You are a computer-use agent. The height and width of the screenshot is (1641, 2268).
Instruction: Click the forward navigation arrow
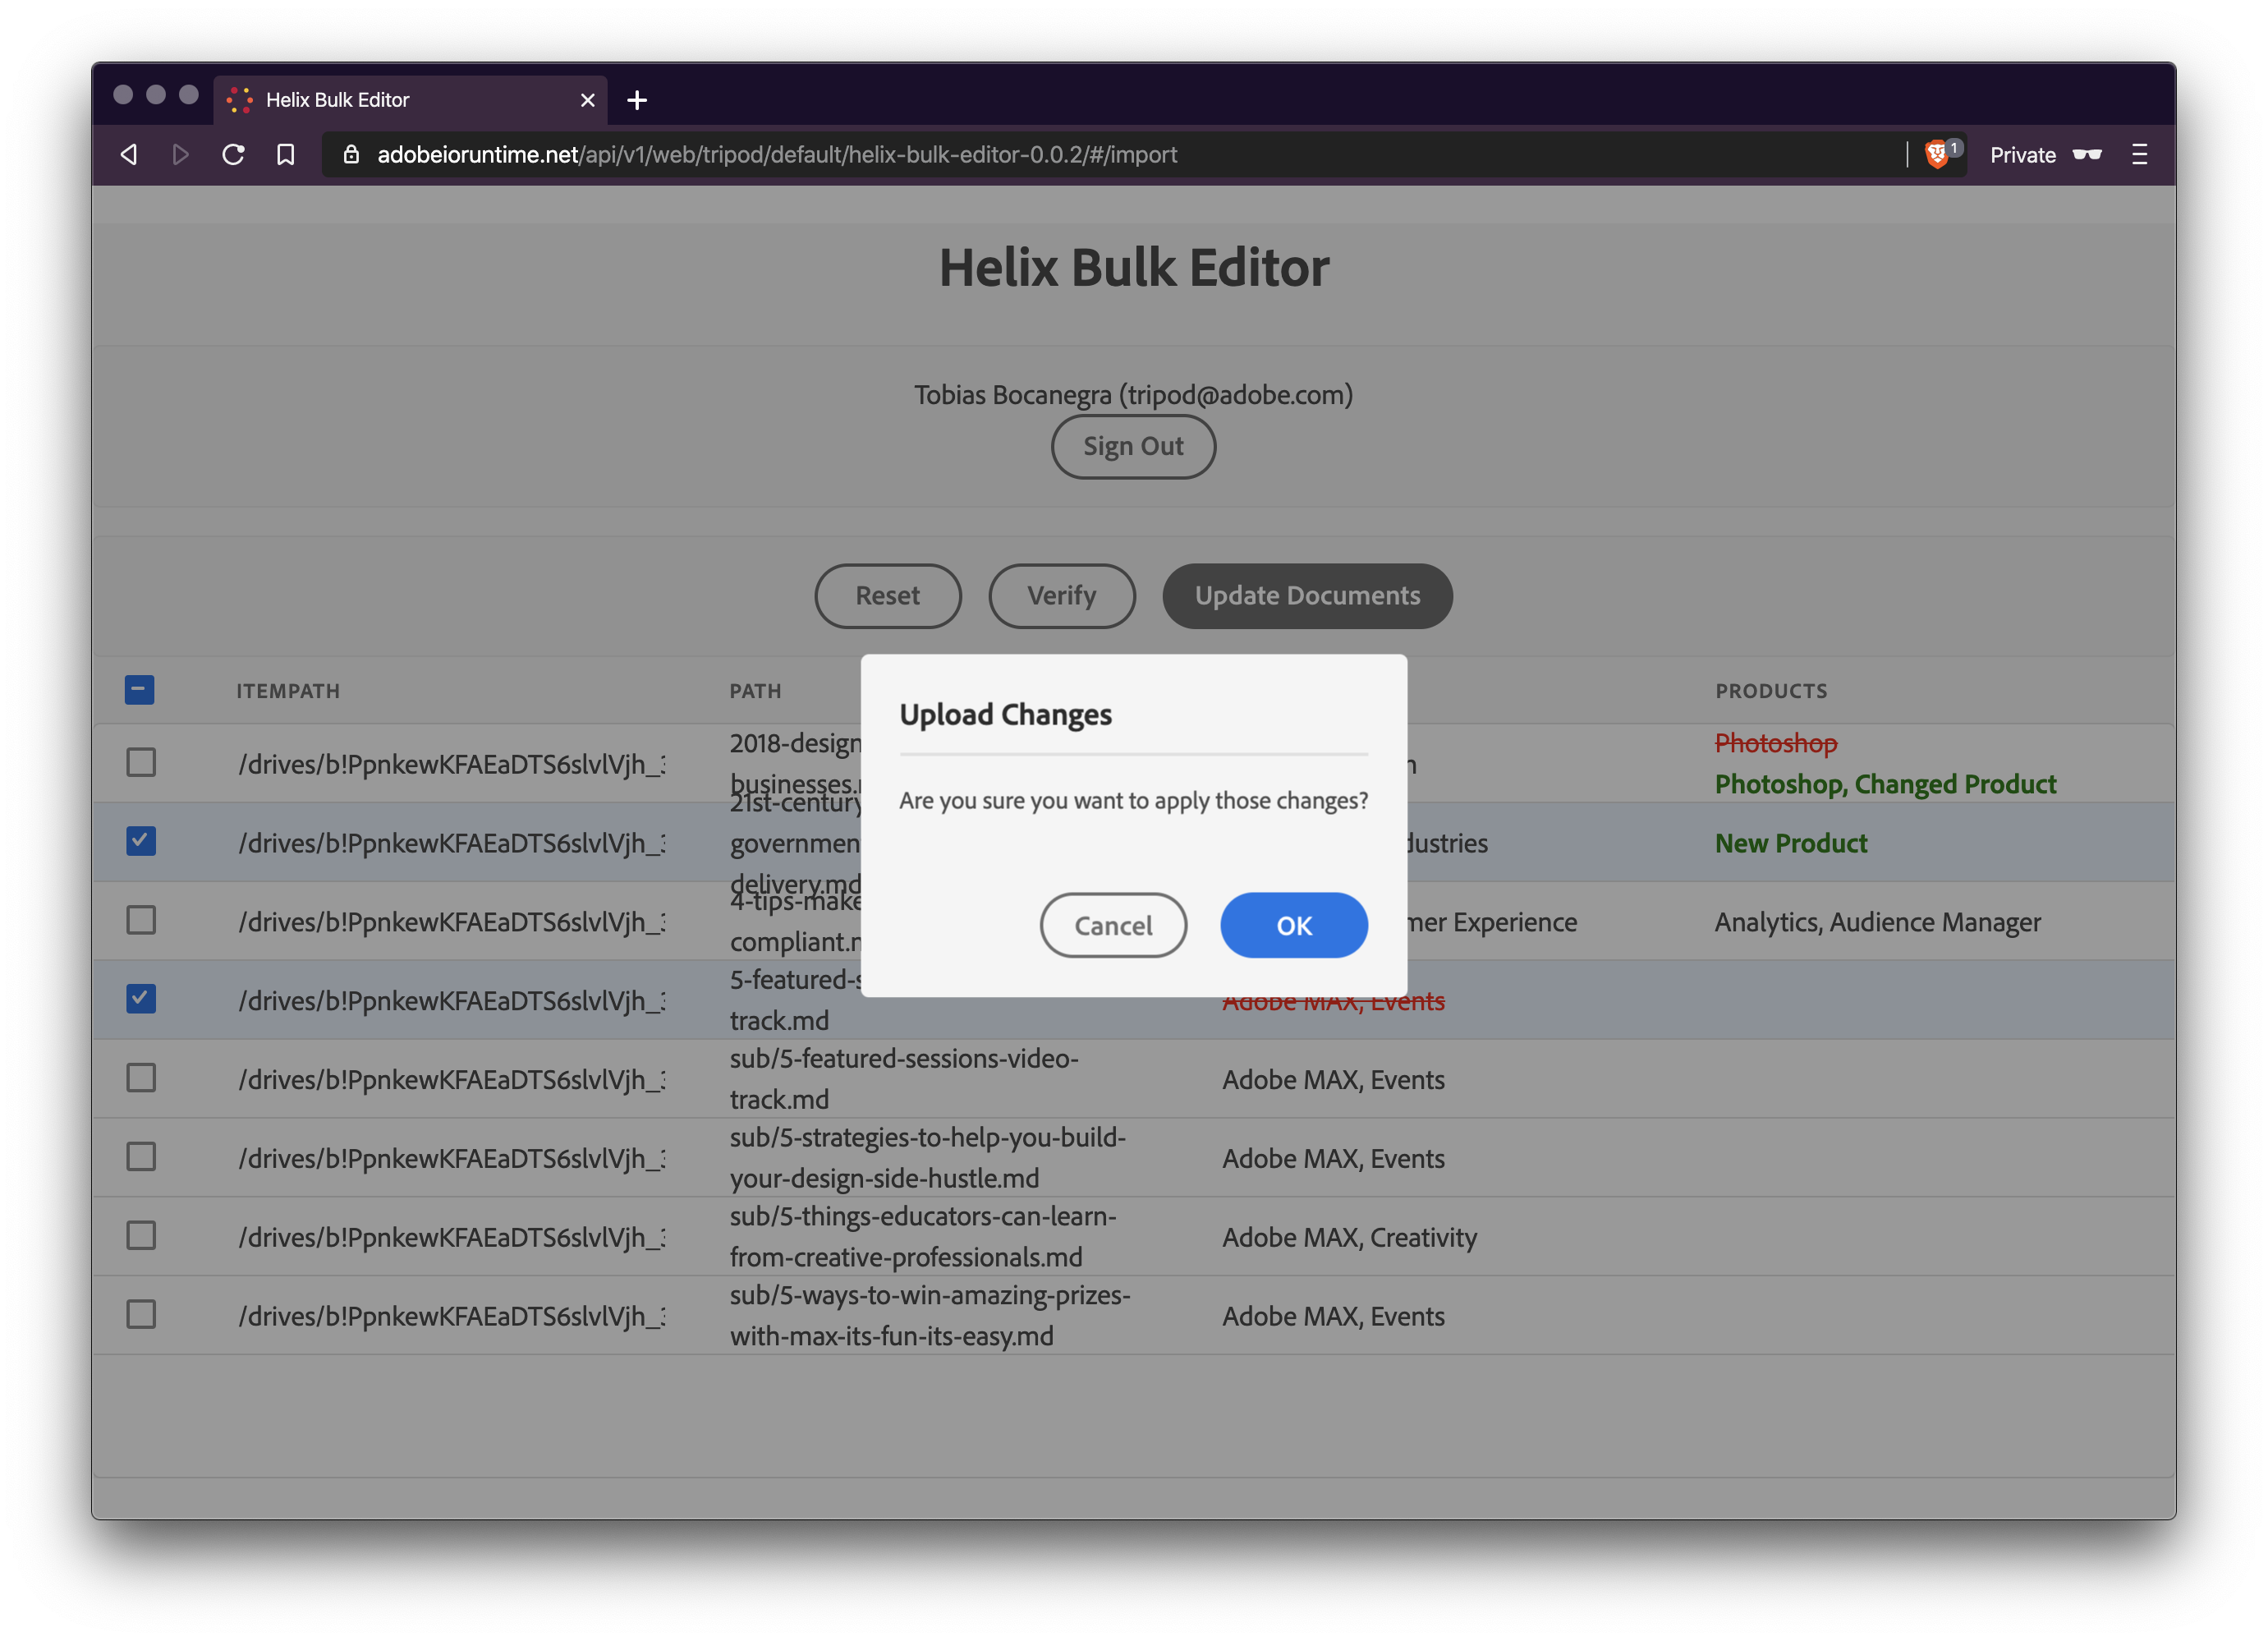coord(181,154)
